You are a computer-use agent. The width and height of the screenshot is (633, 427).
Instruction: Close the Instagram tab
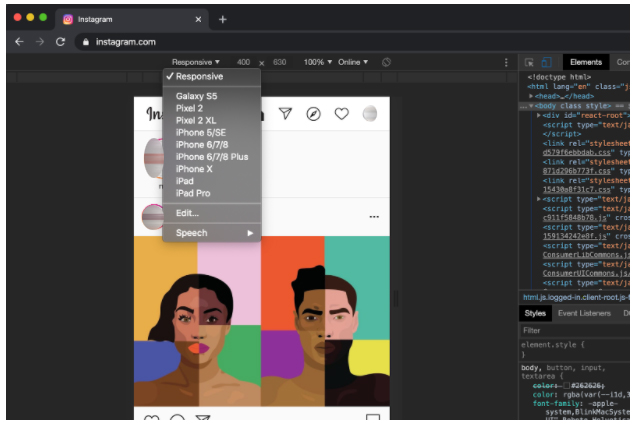[198, 19]
